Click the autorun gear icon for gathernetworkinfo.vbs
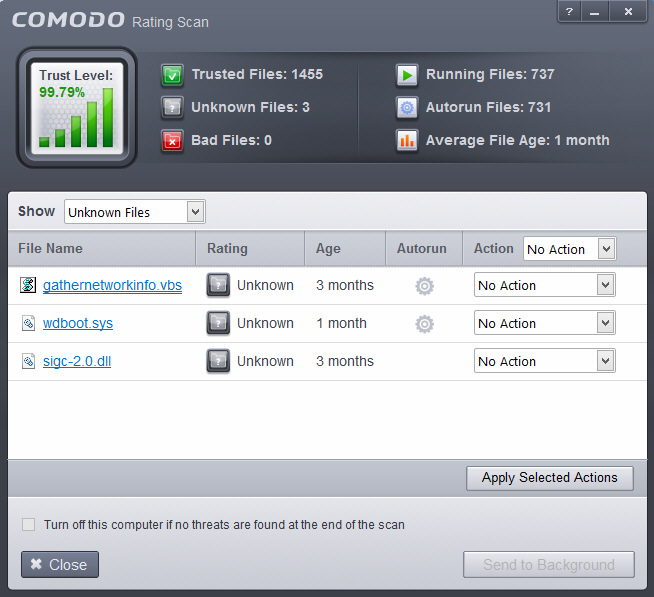The height and width of the screenshot is (597, 654). [425, 286]
